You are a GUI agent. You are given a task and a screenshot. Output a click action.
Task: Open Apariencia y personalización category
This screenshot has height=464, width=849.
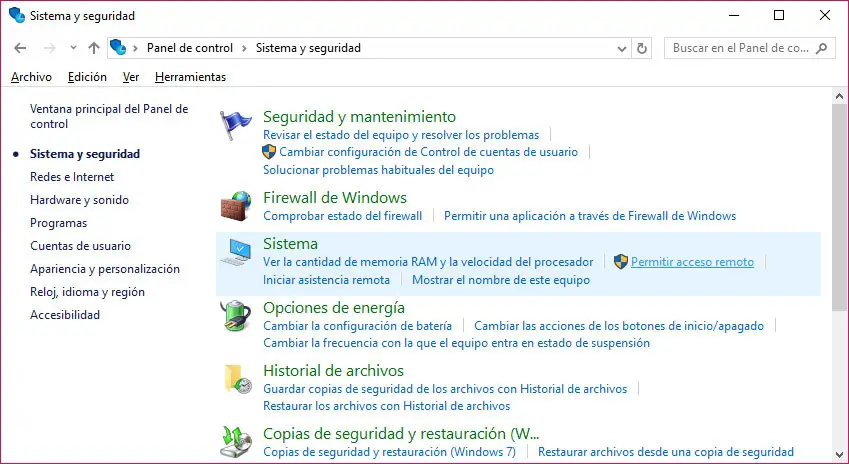click(105, 269)
